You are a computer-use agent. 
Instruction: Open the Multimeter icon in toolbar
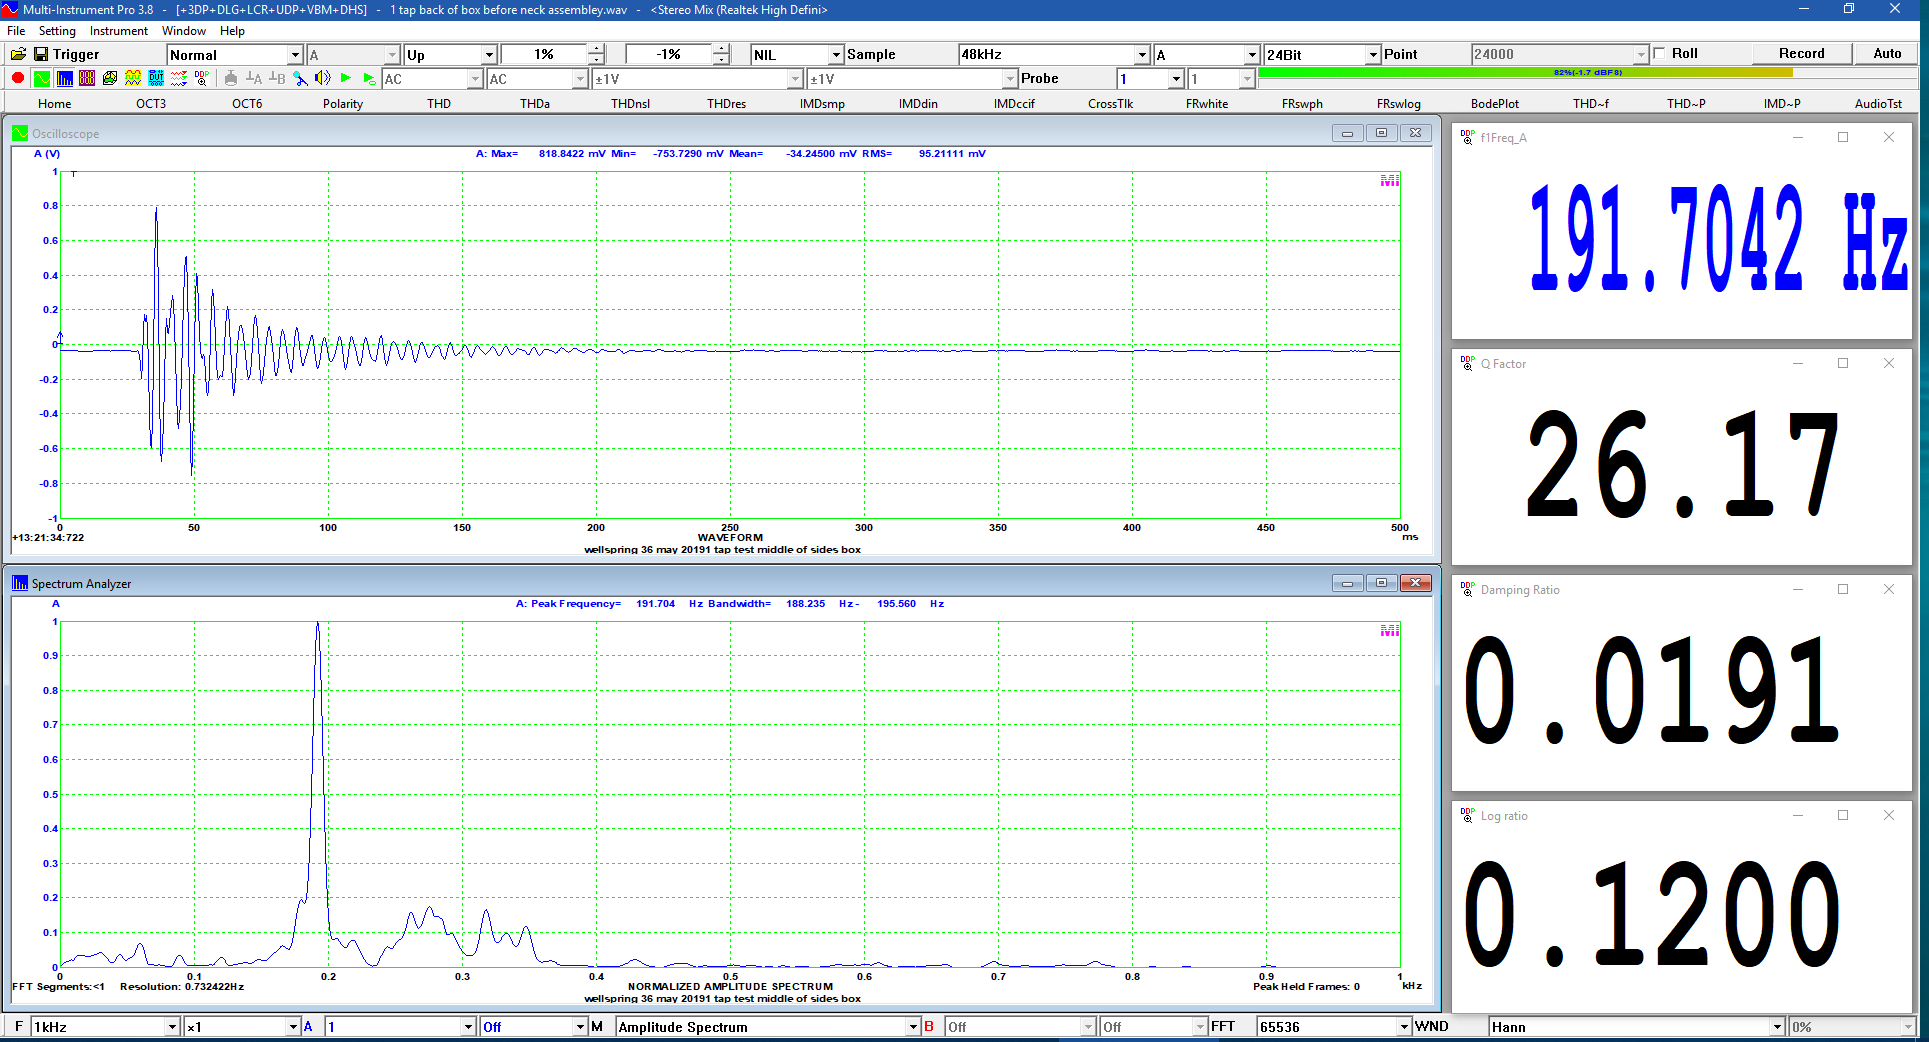point(87,78)
